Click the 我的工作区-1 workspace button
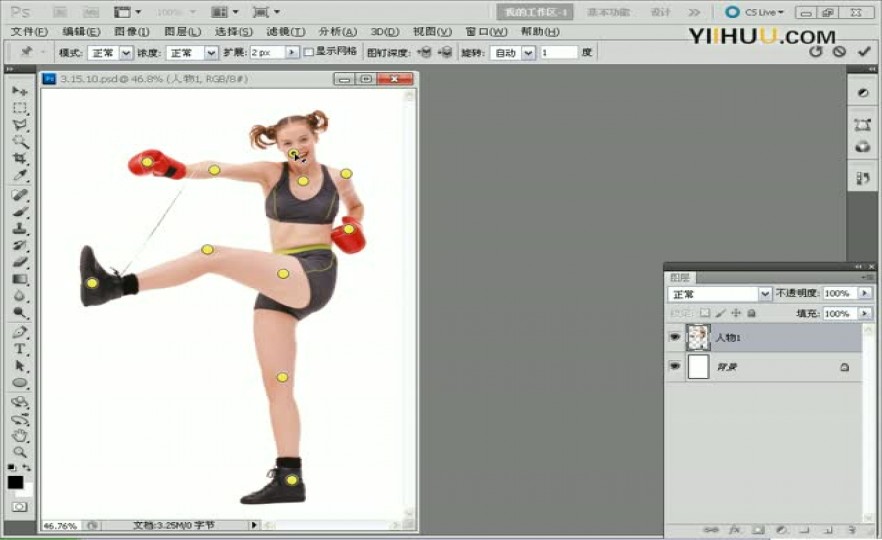This screenshot has width=882, height=540. 534,12
